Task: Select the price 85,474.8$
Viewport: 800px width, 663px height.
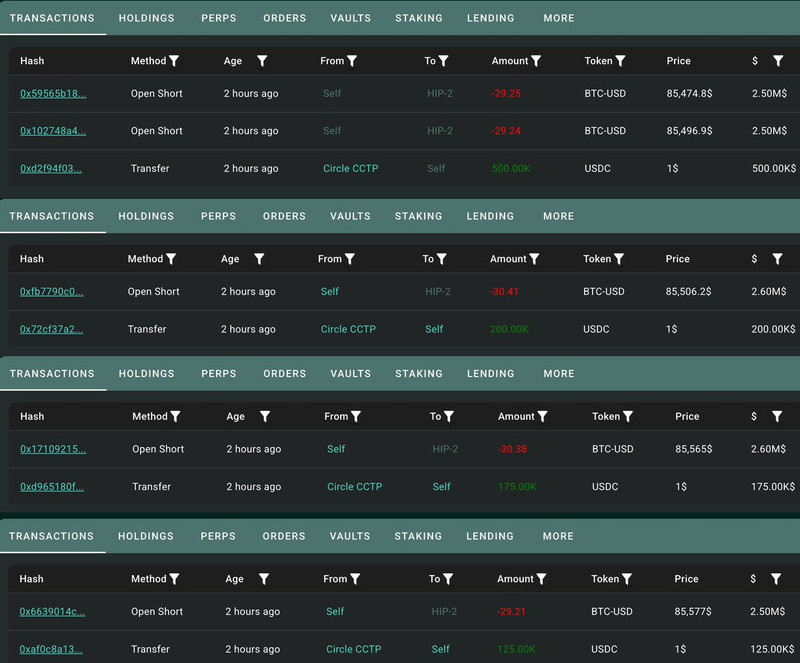Action: [689, 93]
